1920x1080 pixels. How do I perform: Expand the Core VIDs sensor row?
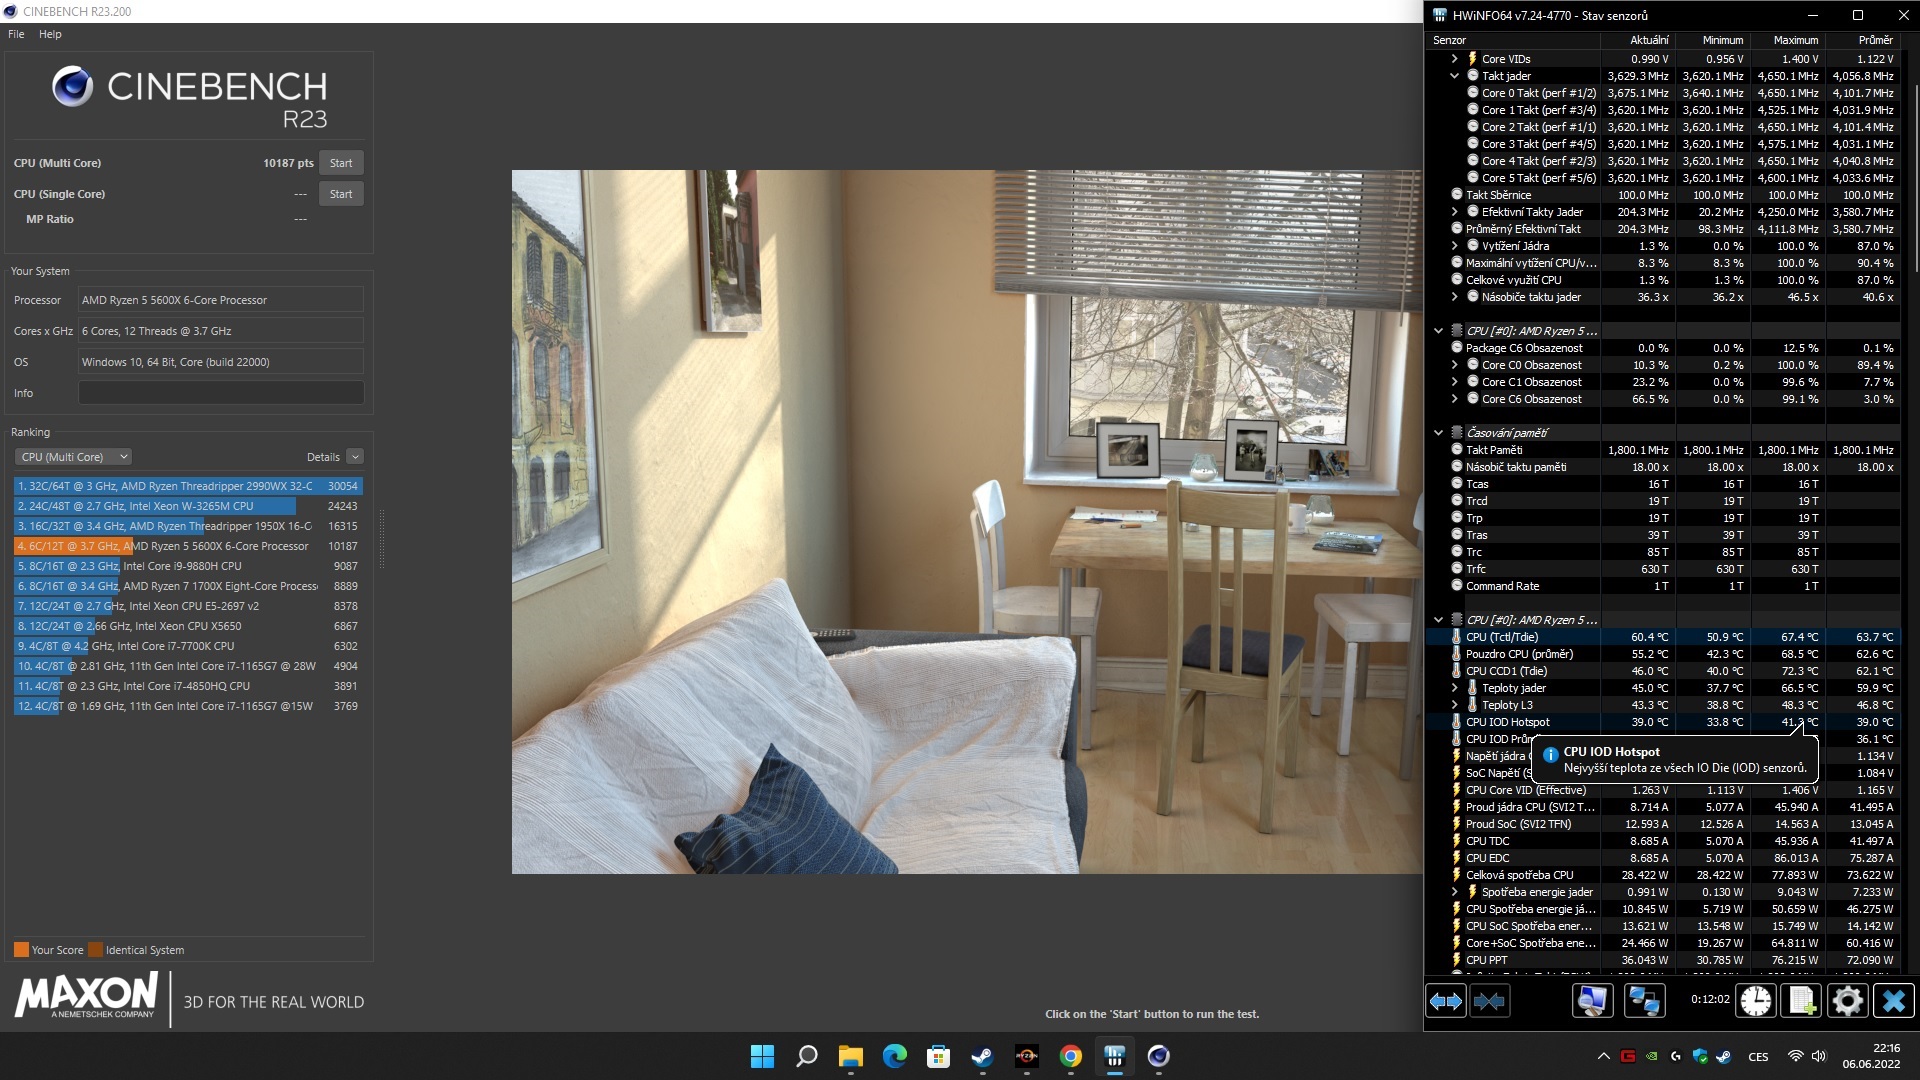click(1455, 59)
